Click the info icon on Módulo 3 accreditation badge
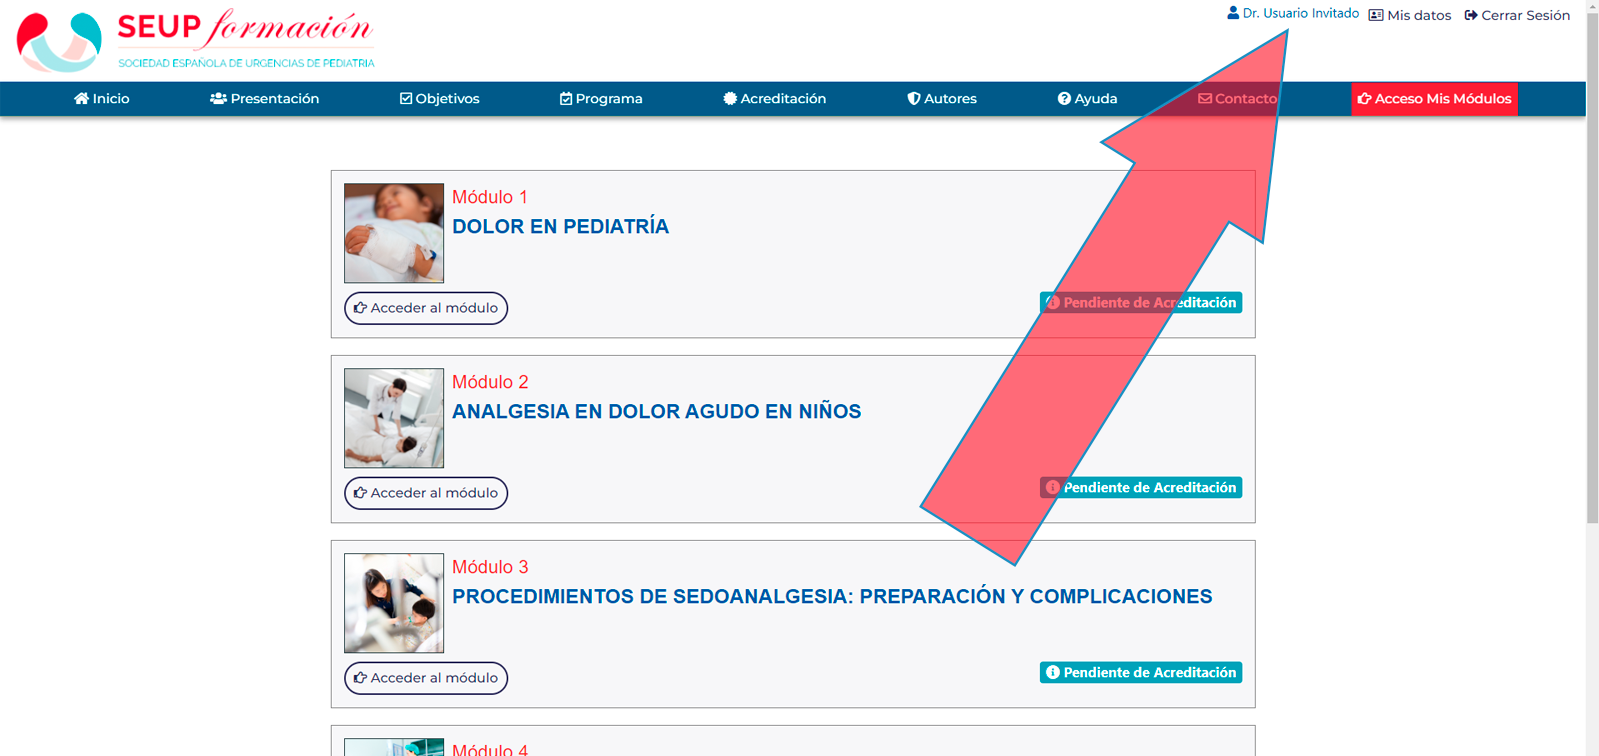 point(1053,673)
